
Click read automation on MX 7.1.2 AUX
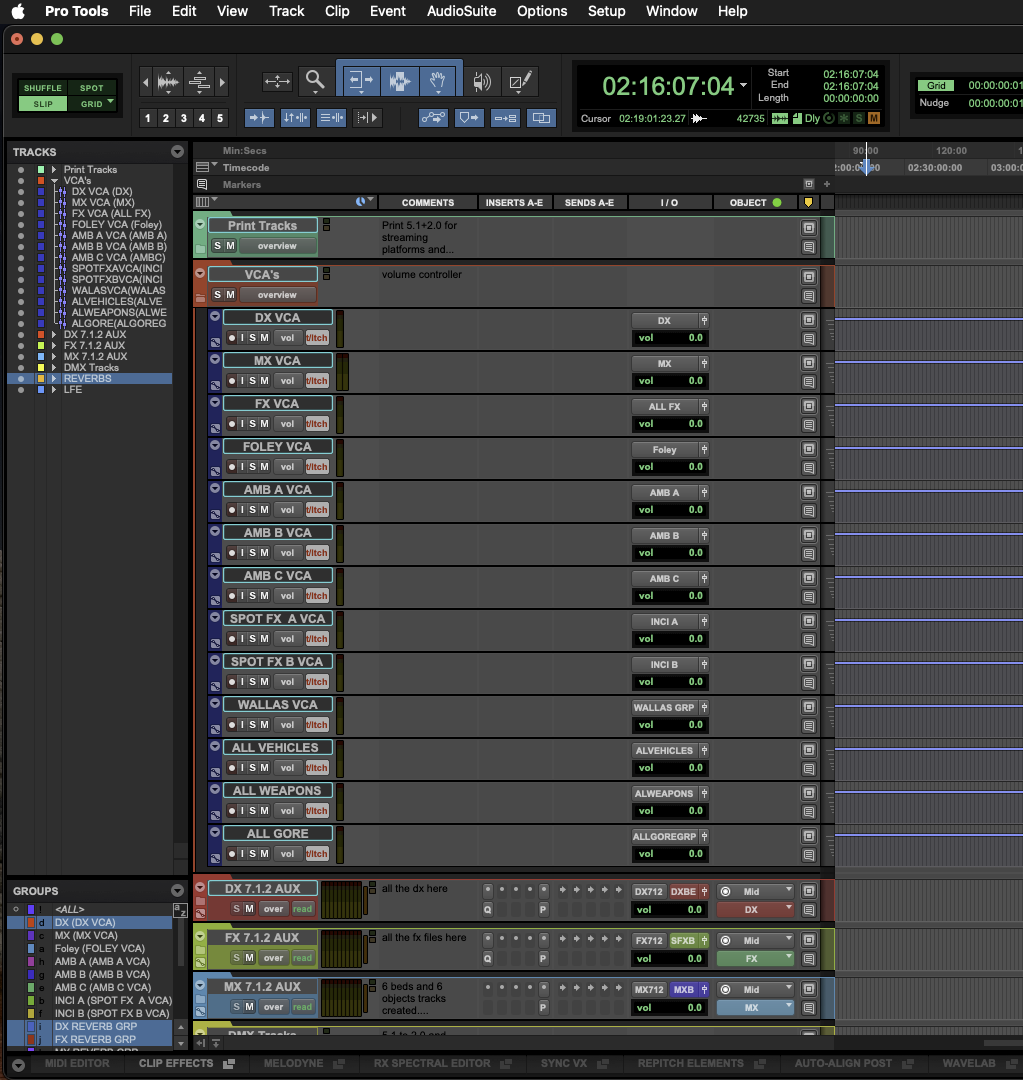pyautogui.click(x=302, y=1007)
